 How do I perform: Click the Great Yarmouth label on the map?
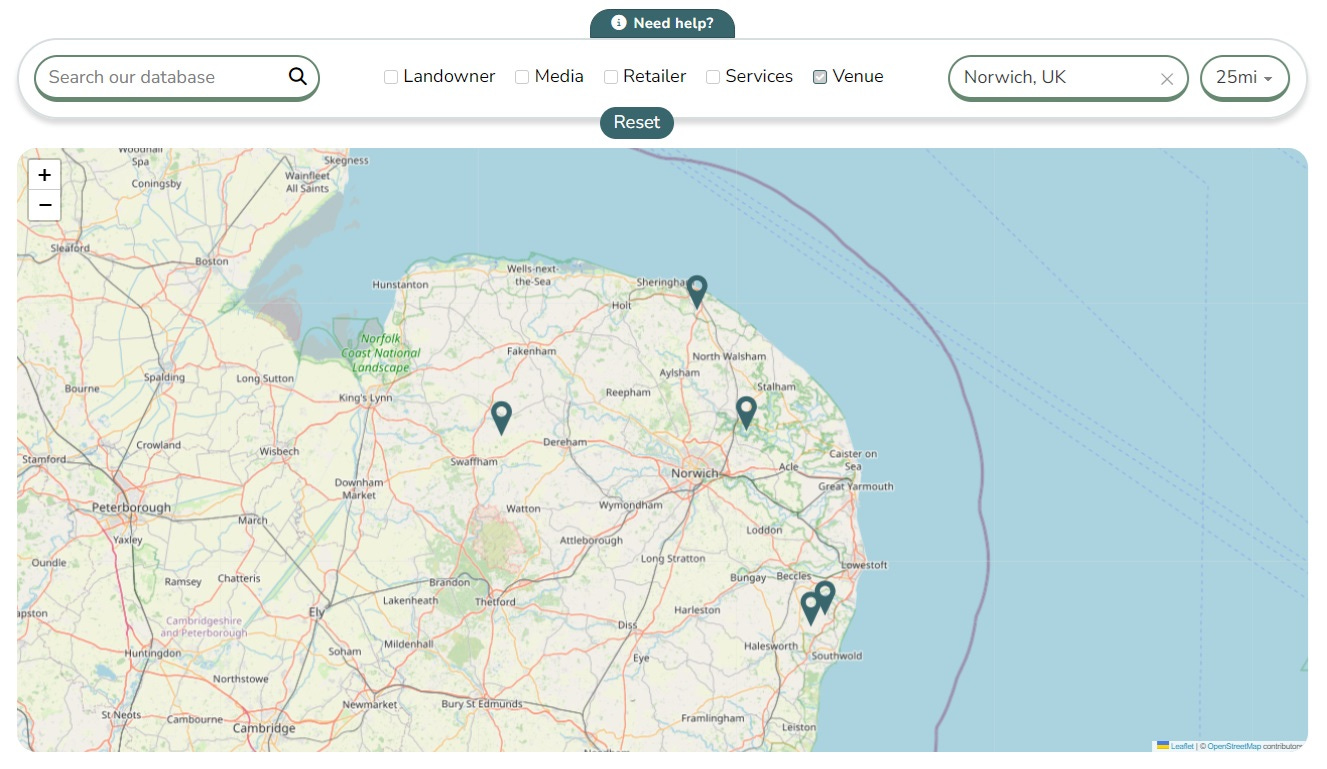click(856, 487)
